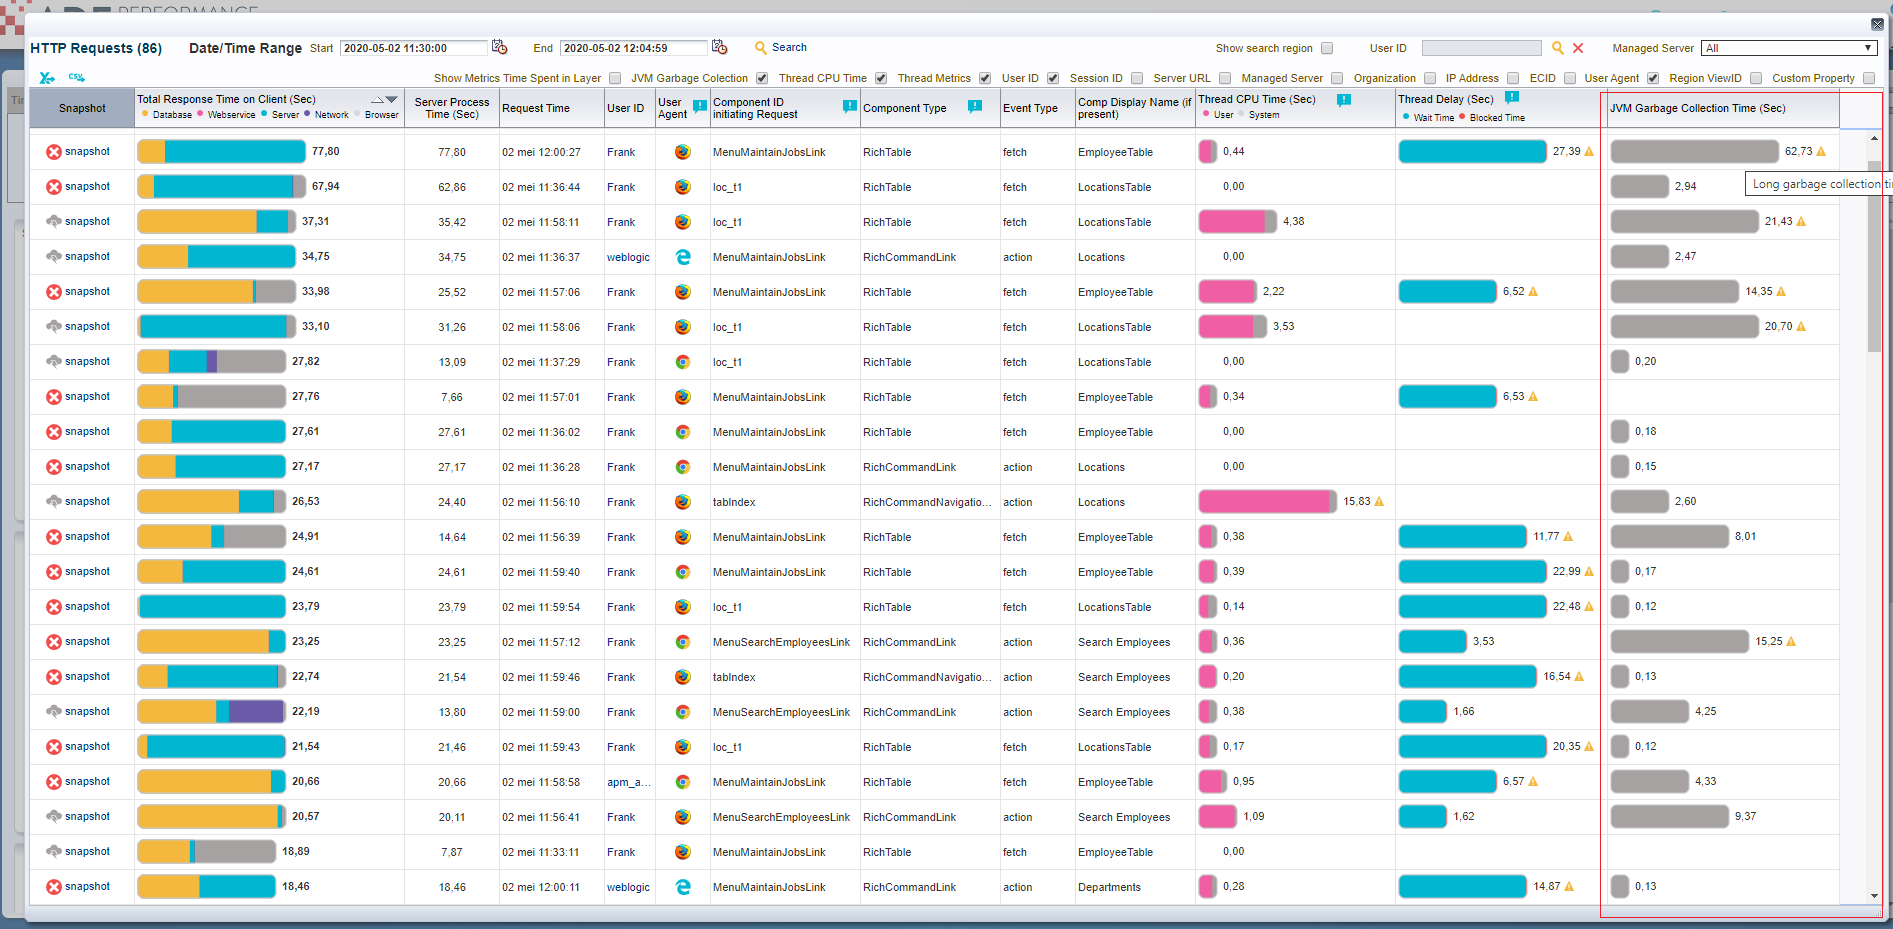The image size is (1893, 929).
Task: Click the info icon in Thread Delay header
Action: click(x=1512, y=98)
